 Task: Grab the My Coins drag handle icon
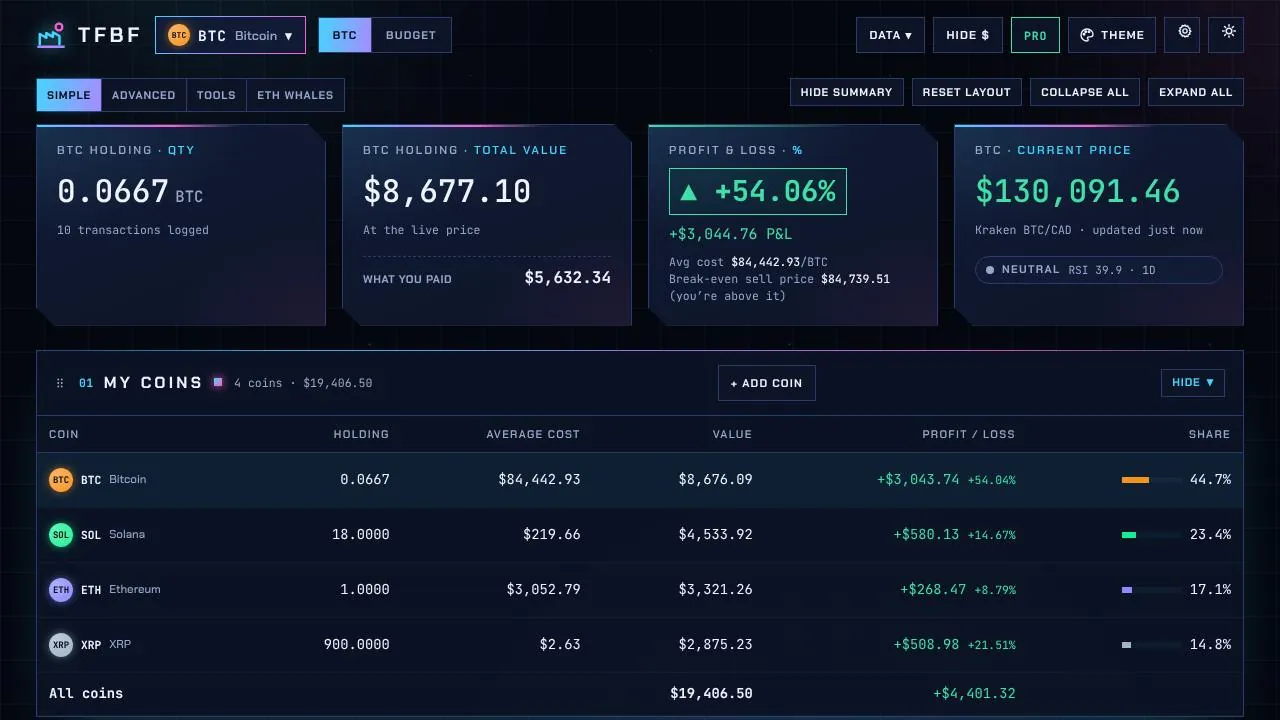coord(60,383)
